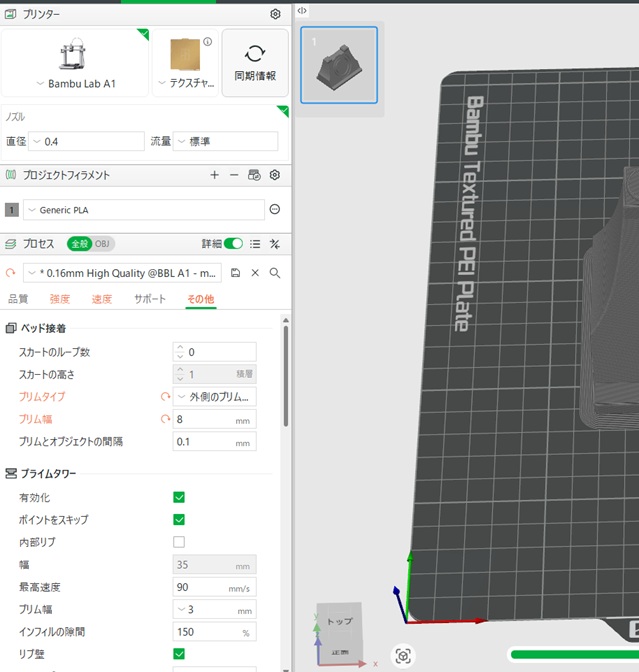The image size is (639, 672).
Task: Open the Bambu Lab A1 printer dropdown
Action: 75,84
